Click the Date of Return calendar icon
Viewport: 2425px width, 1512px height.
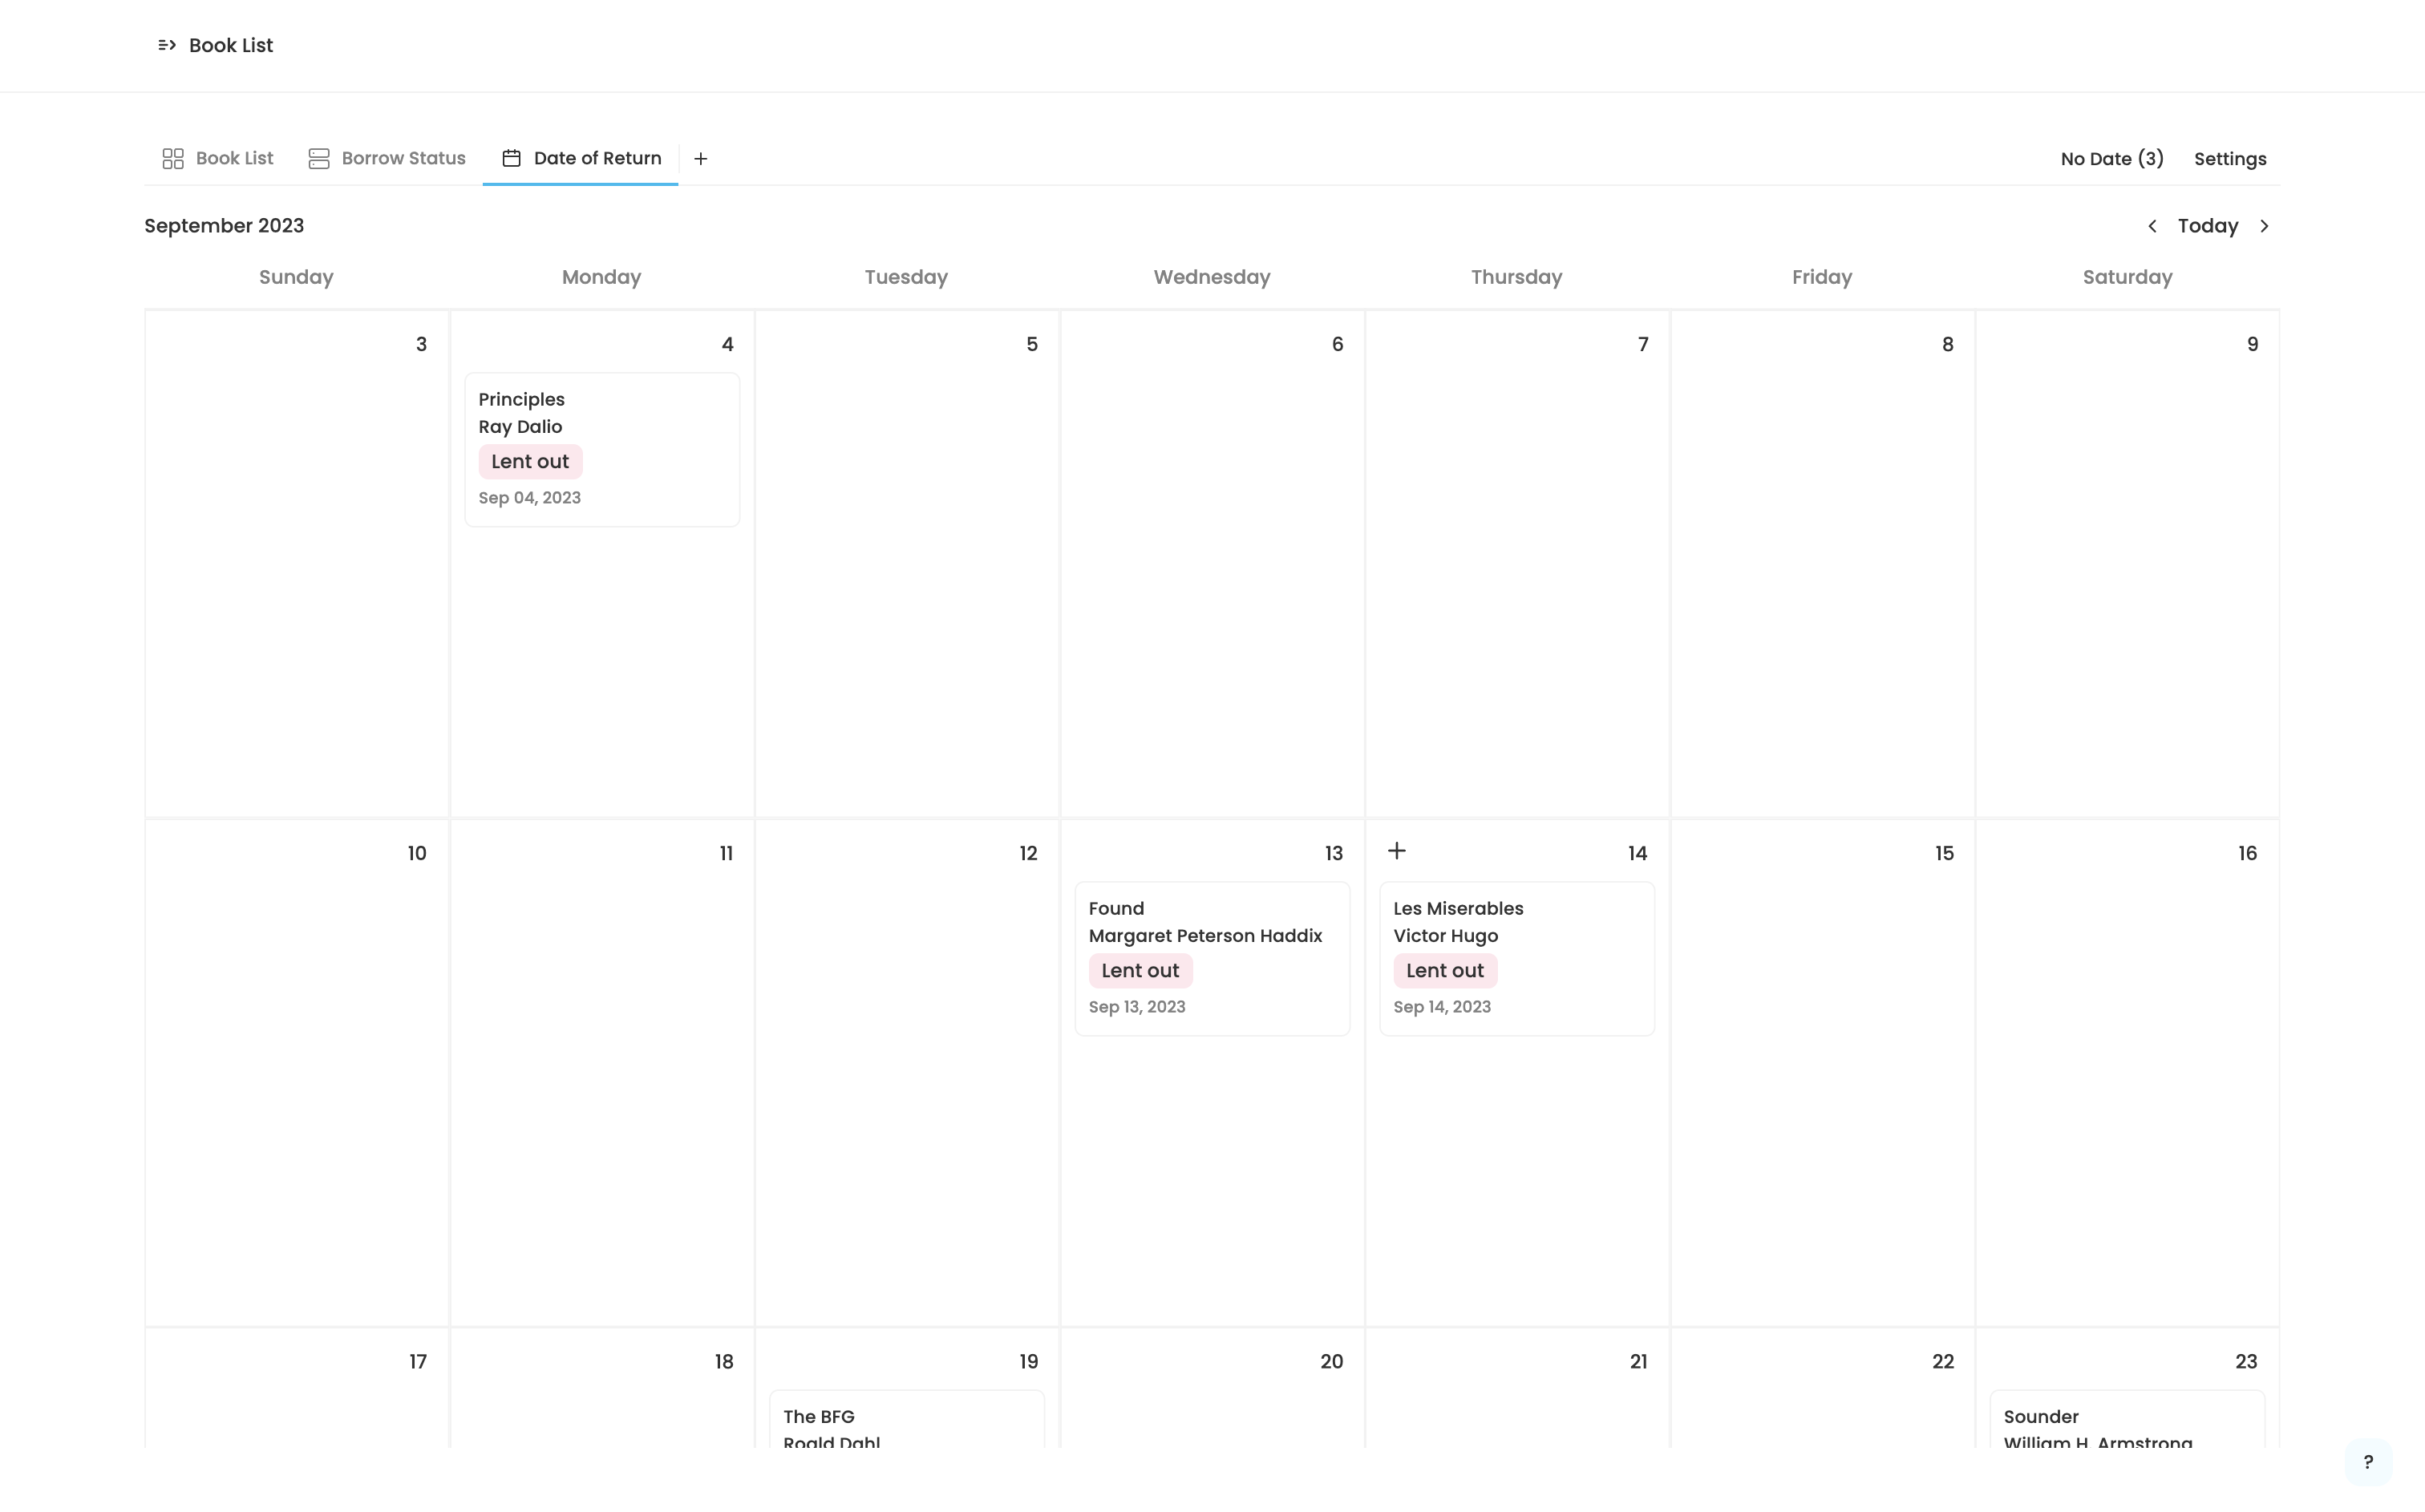click(511, 159)
